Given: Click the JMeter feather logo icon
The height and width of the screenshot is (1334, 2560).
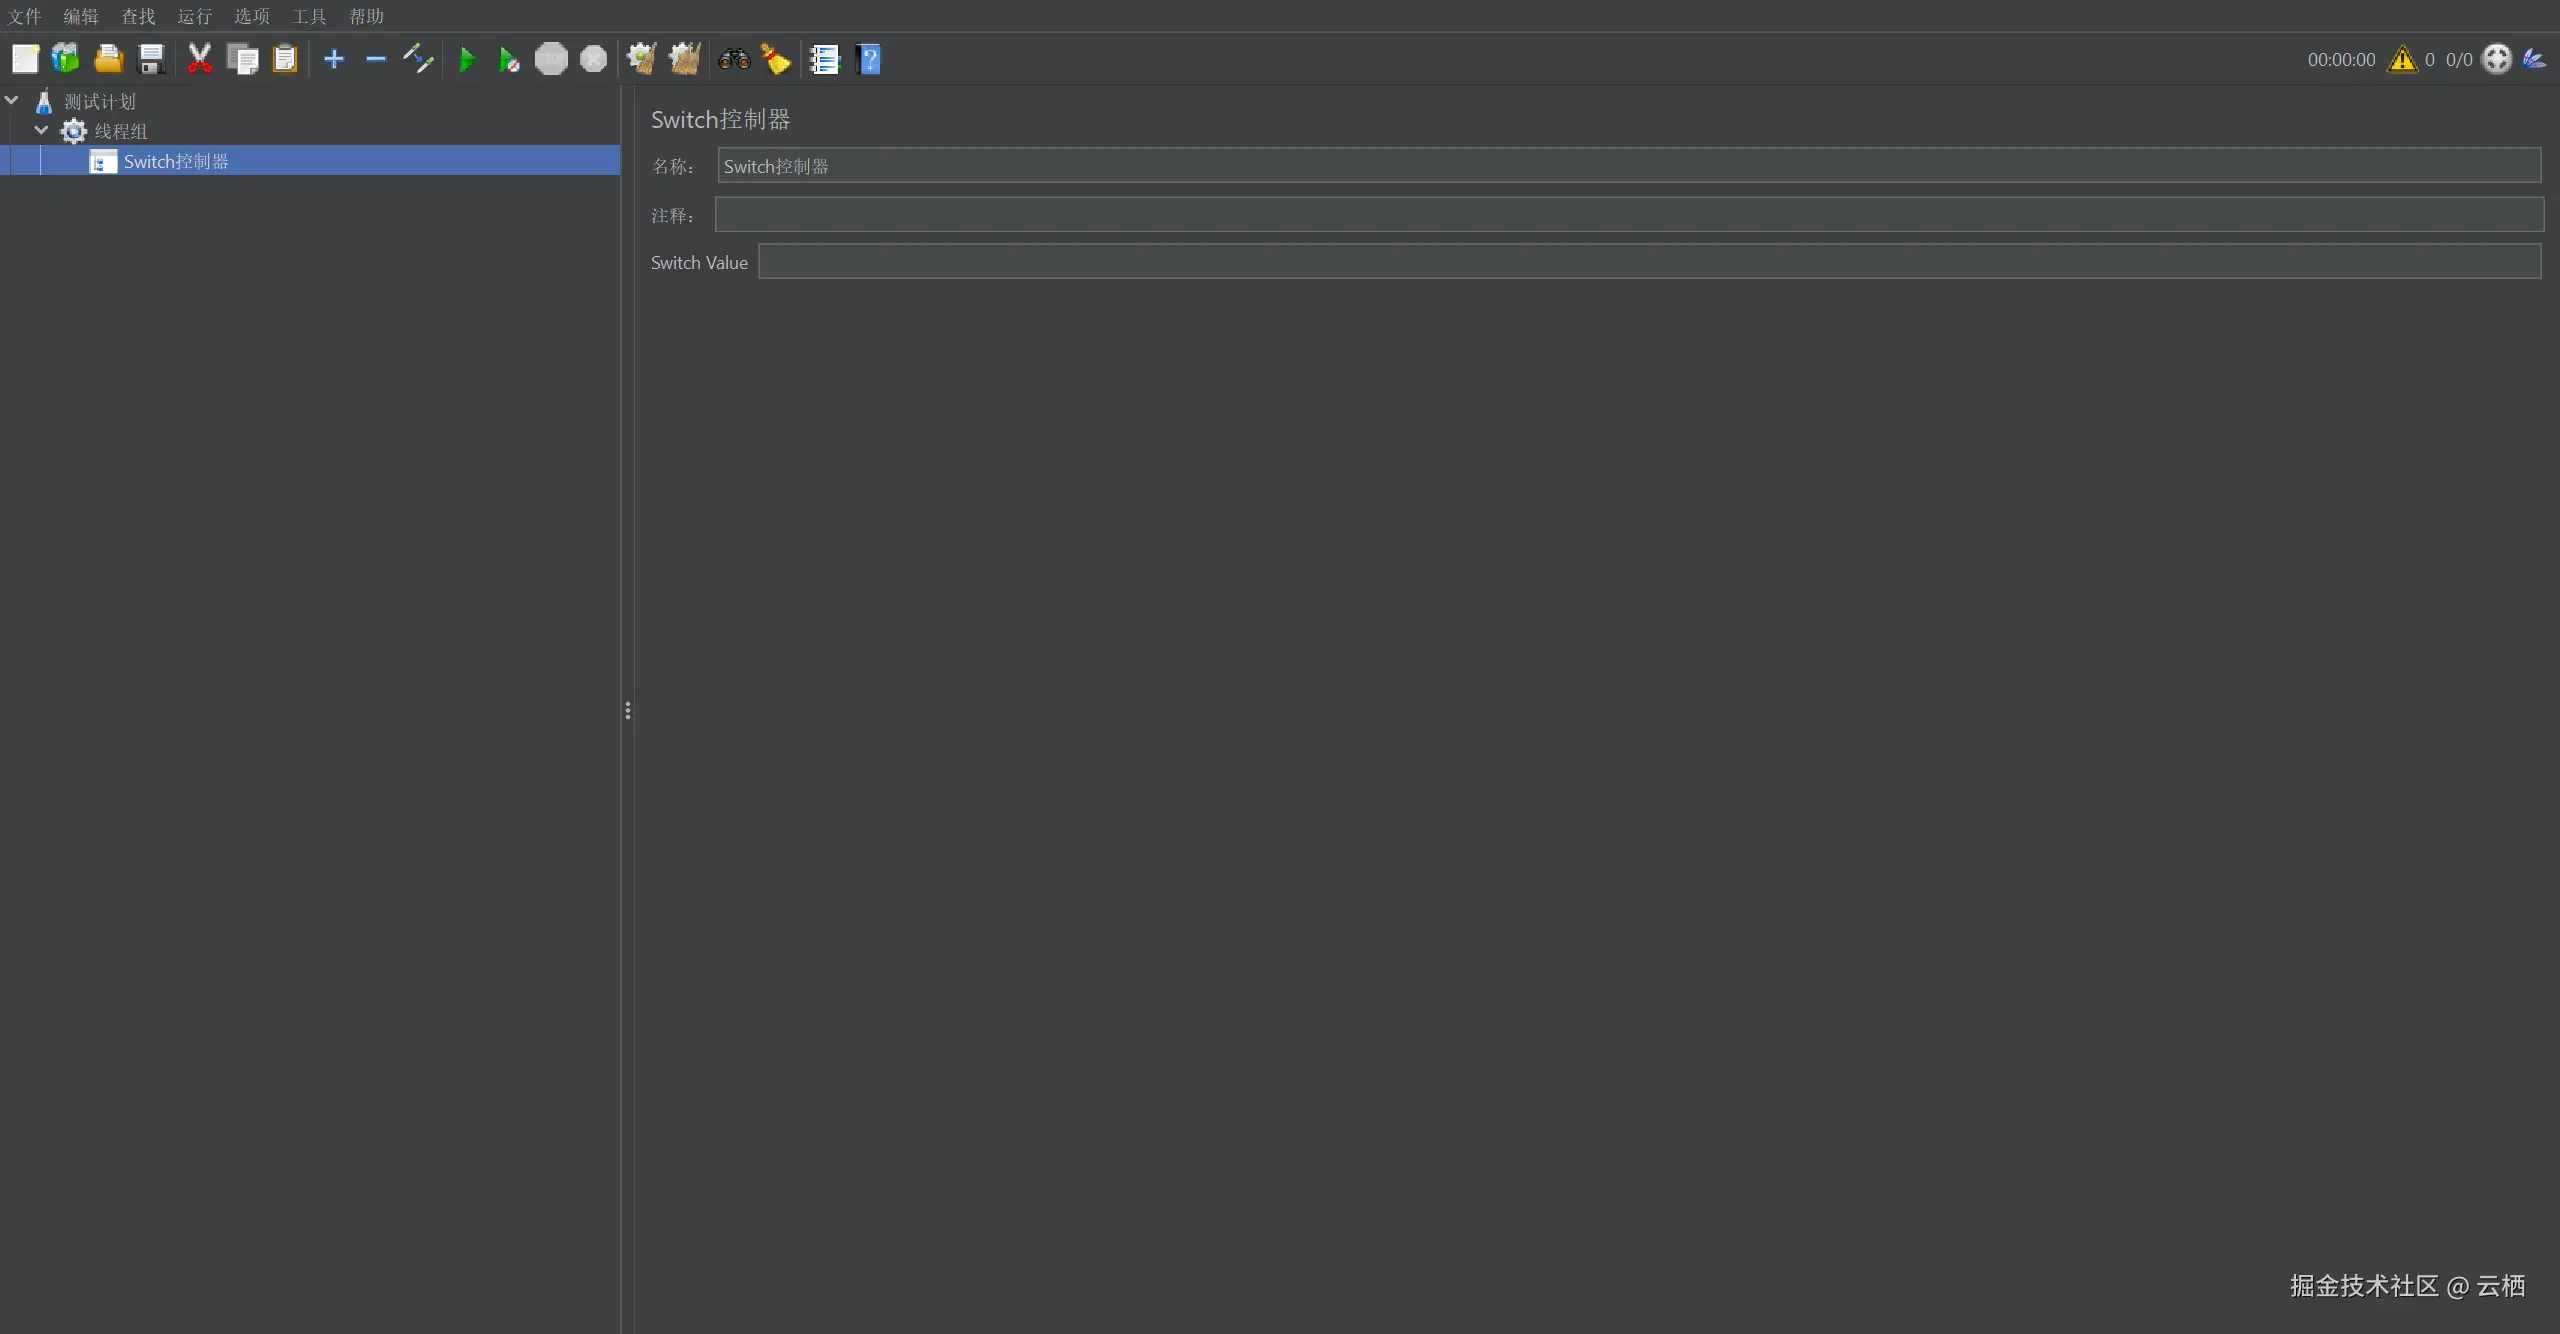Looking at the screenshot, I should (x=2534, y=59).
